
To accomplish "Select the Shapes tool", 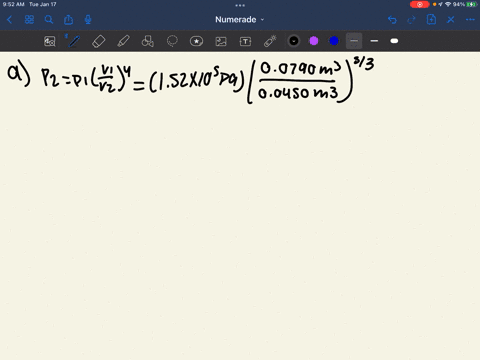I will point(148,41).
